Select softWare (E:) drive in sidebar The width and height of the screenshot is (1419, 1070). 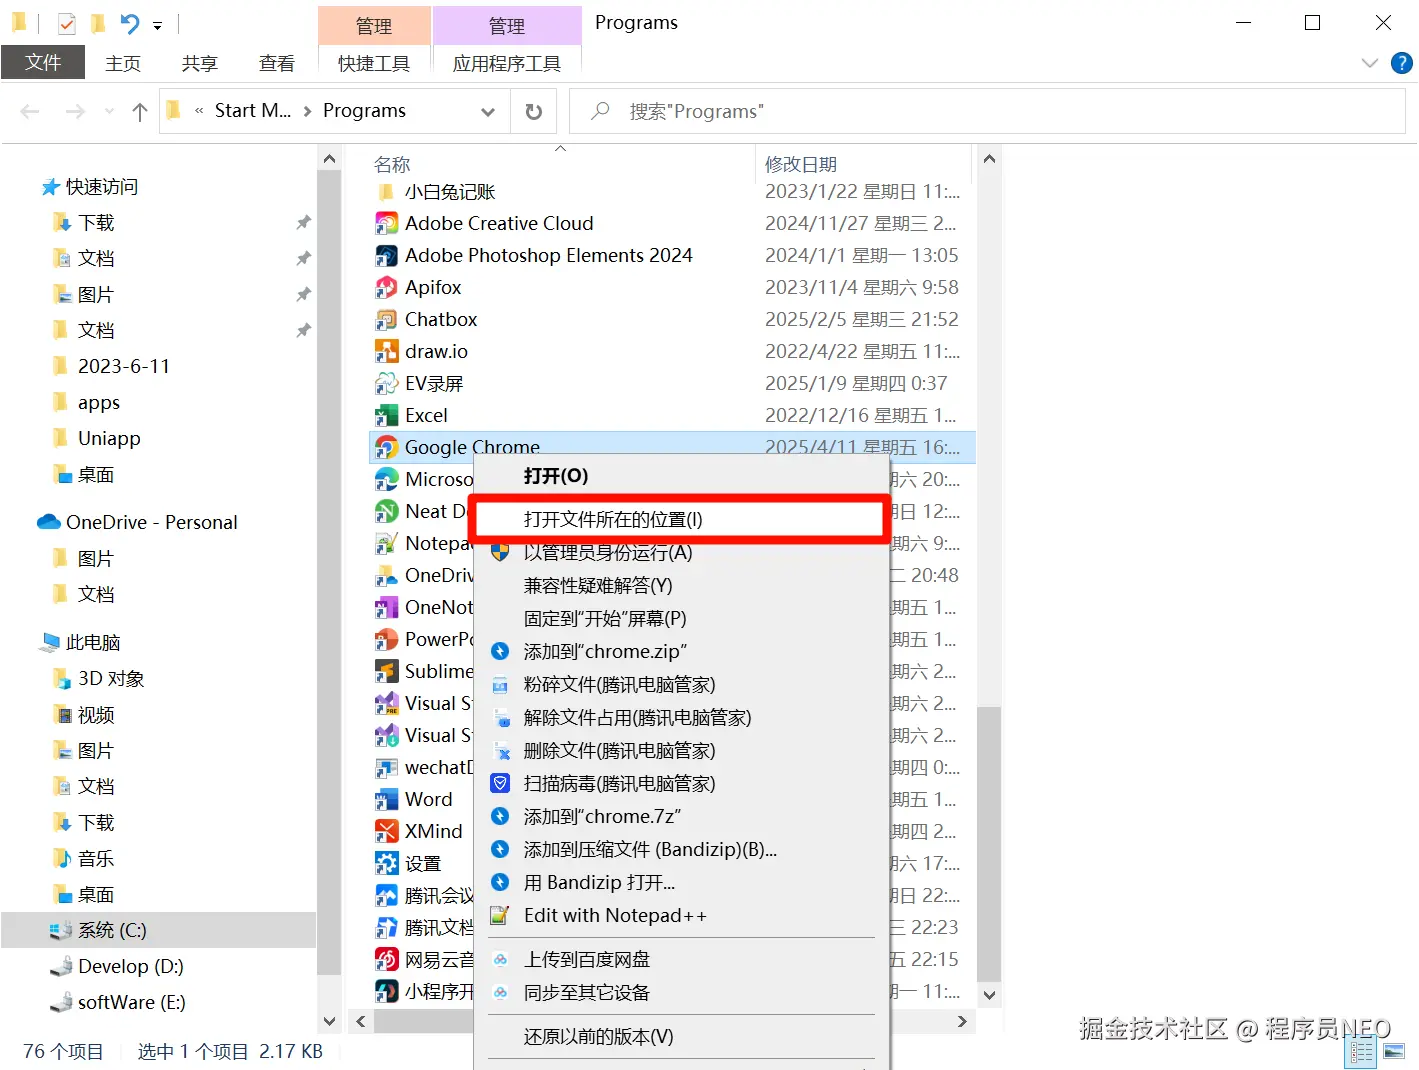(x=131, y=1002)
